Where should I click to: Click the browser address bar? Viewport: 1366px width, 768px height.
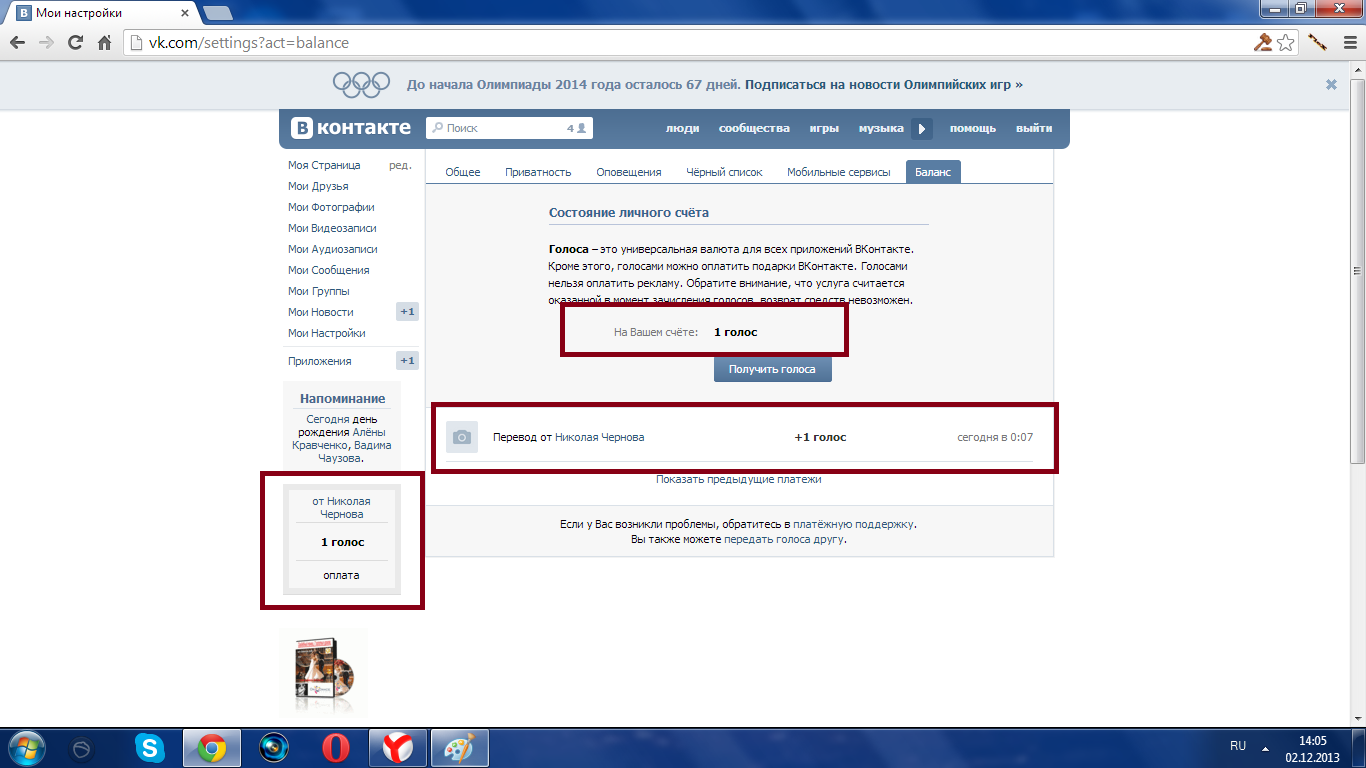[690, 43]
